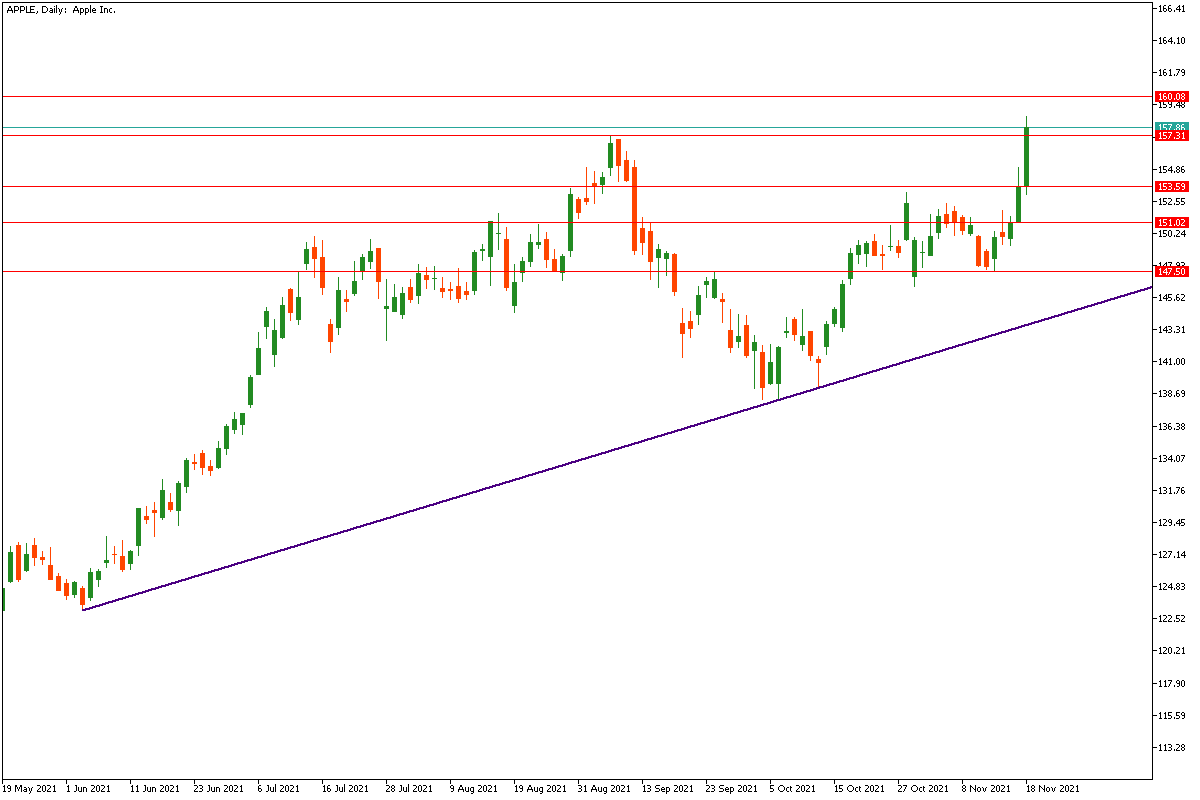Click the 160.08 red price level label

(1170, 96)
